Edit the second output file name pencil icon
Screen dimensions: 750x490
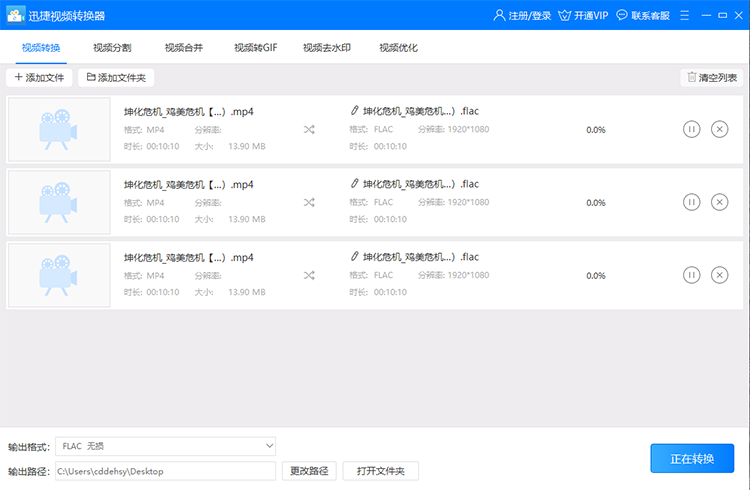pyautogui.click(x=354, y=183)
